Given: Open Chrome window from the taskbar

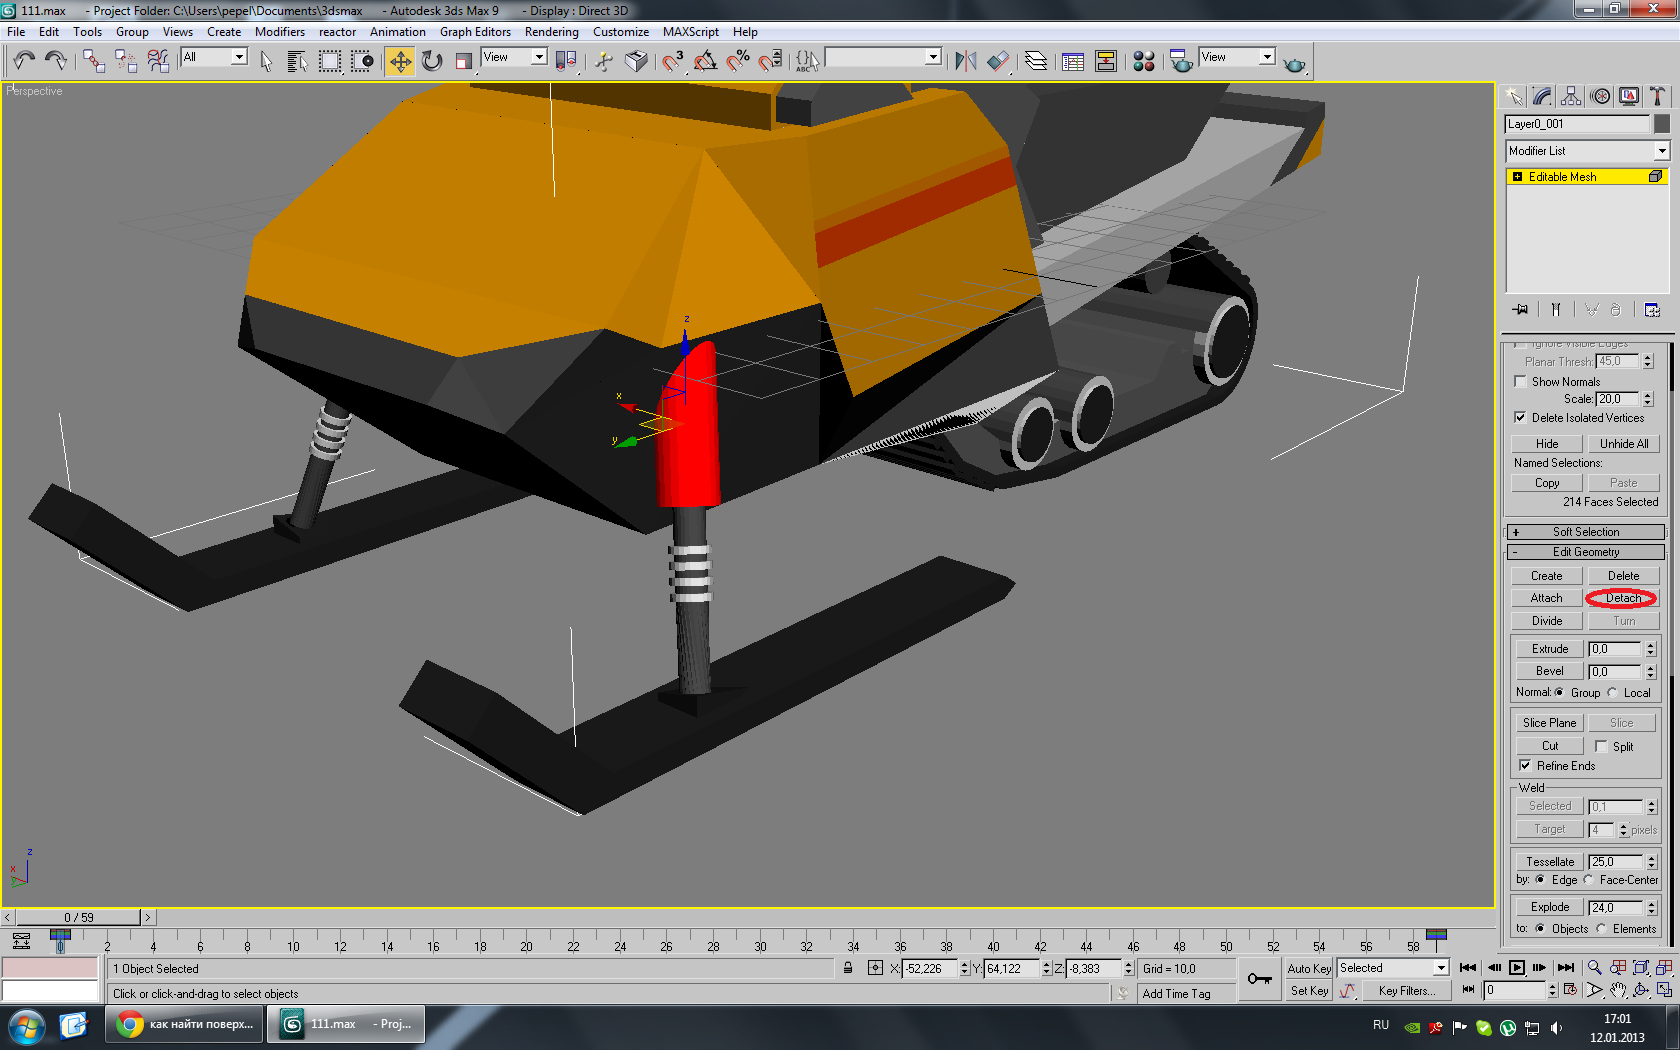Looking at the screenshot, I should point(185,1024).
